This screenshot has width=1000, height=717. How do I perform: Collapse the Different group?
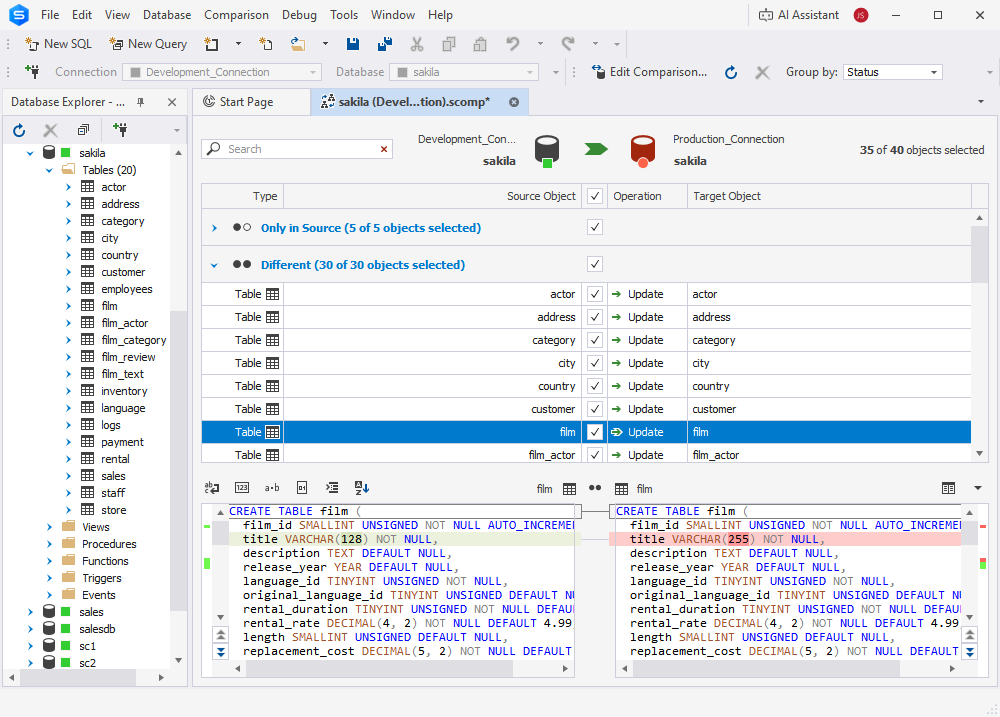click(214, 265)
